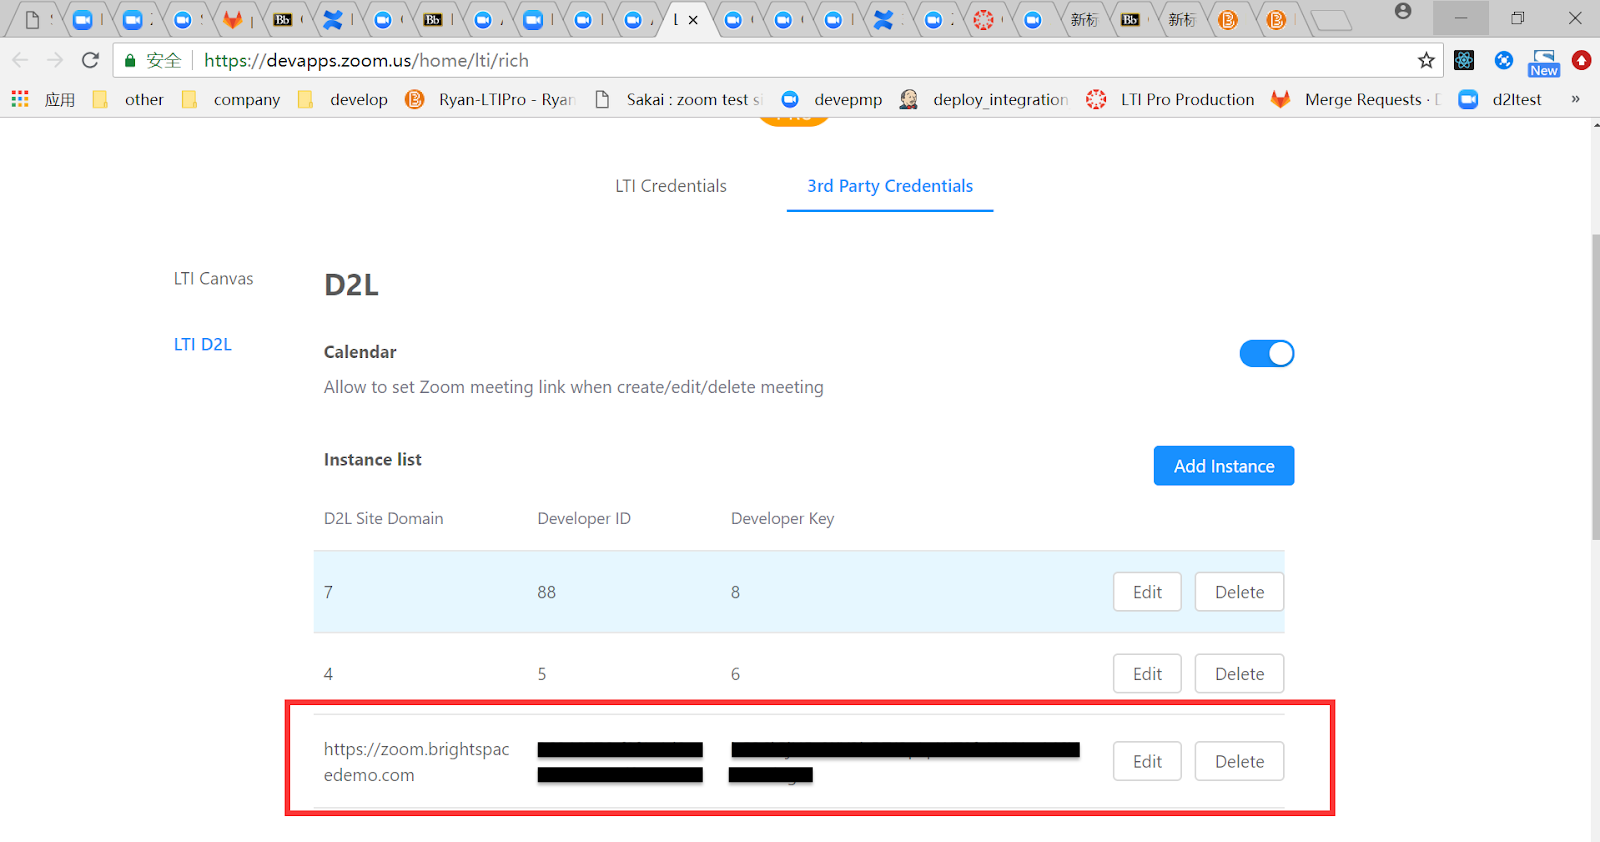Open the devepmp bookmark
The width and height of the screenshot is (1600, 842).
832,99
